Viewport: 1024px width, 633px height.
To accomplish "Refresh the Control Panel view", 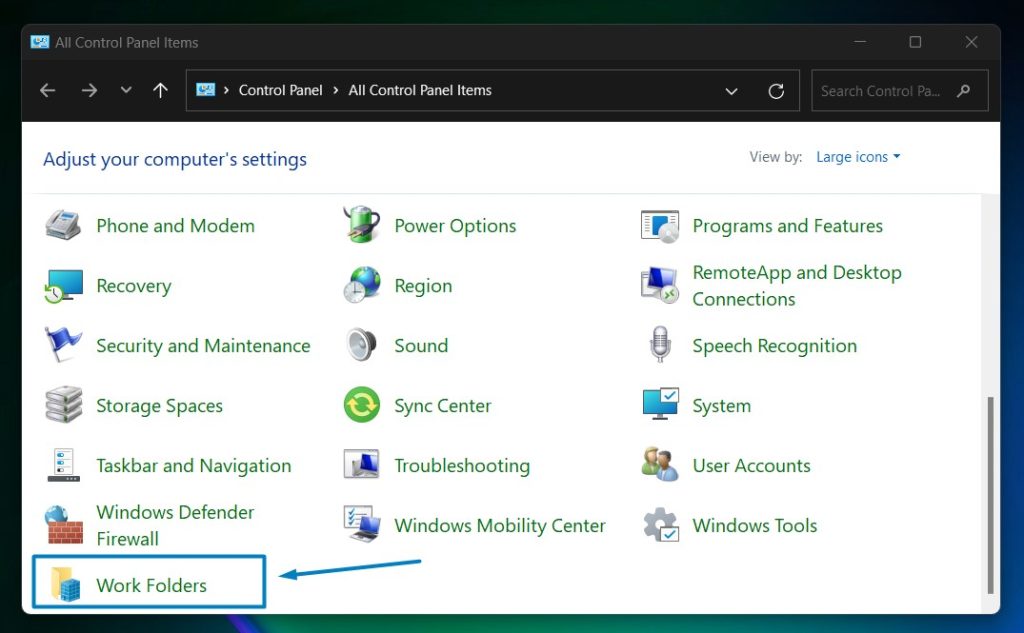I will click(x=776, y=90).
